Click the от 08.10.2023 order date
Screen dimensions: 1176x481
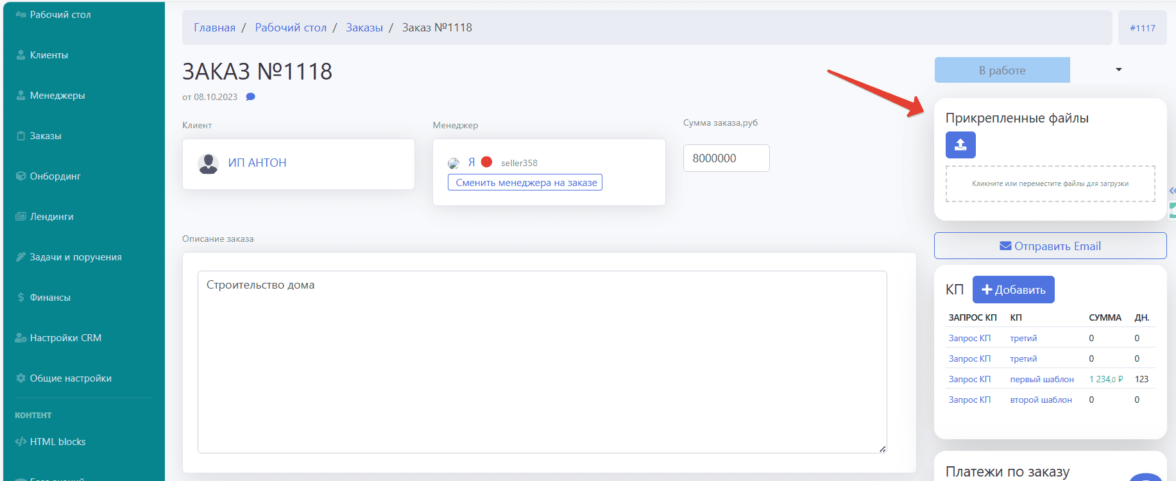(212, 97)
